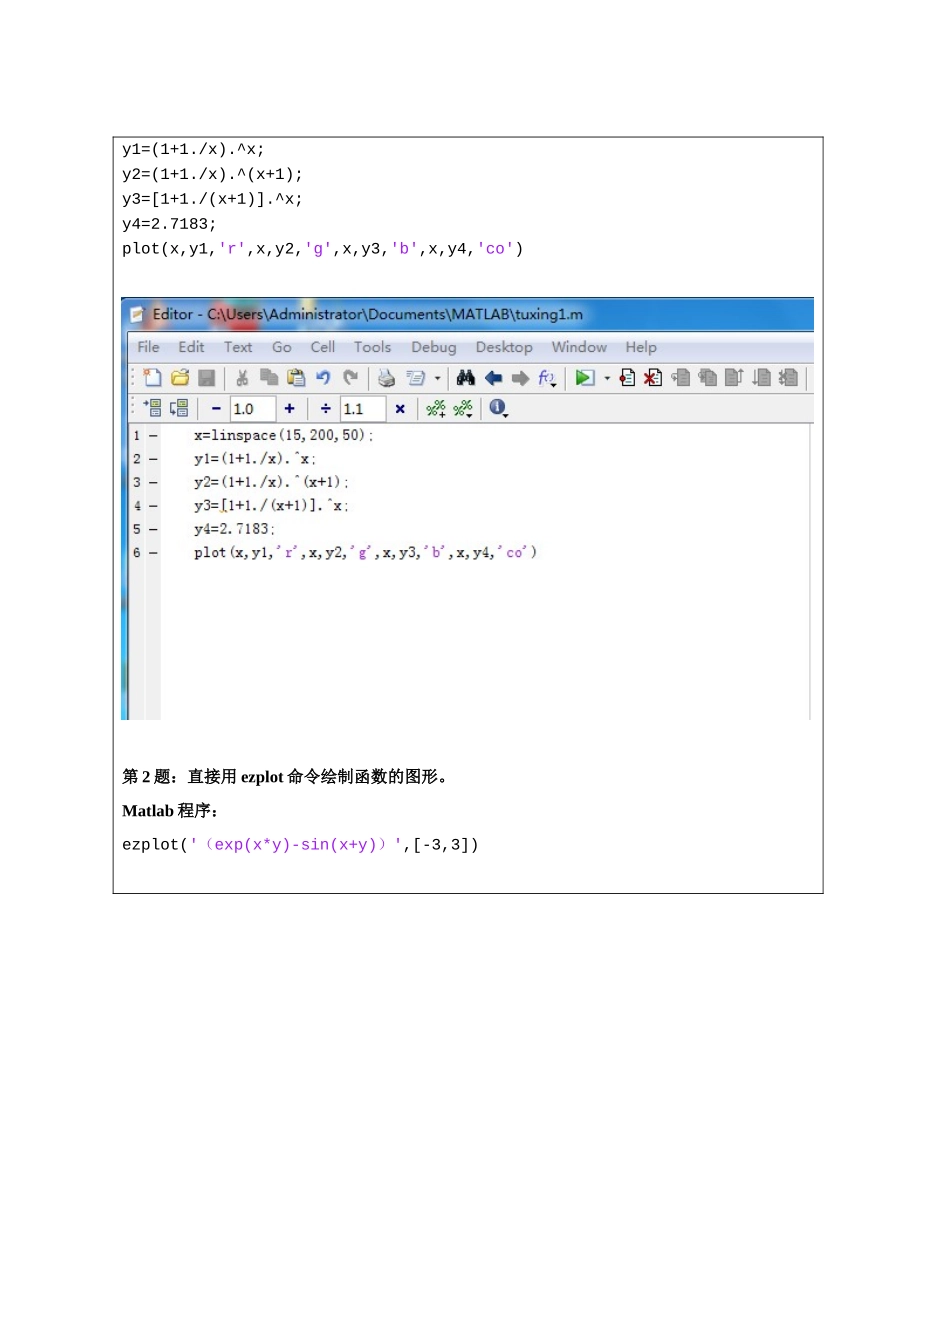The height and width of the screenshot is (1344, 950).
Task: Print the script using the printer icon
Action: [386, 378]
